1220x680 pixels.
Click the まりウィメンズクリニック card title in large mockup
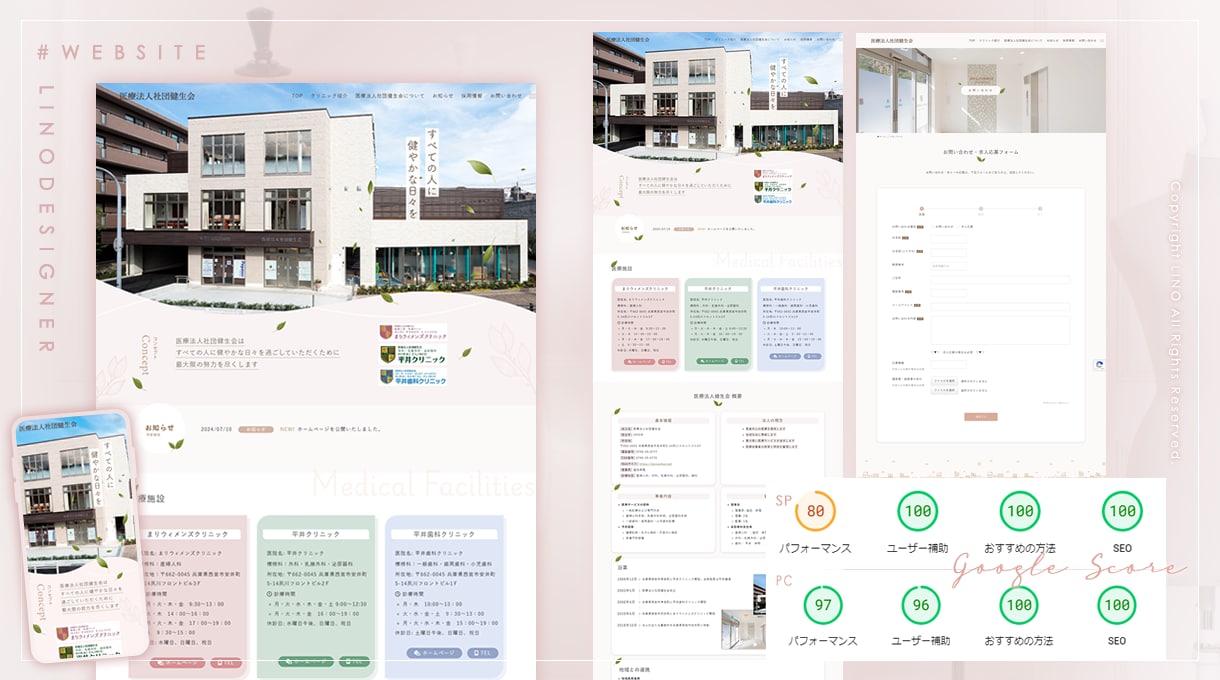coord(187,535)
